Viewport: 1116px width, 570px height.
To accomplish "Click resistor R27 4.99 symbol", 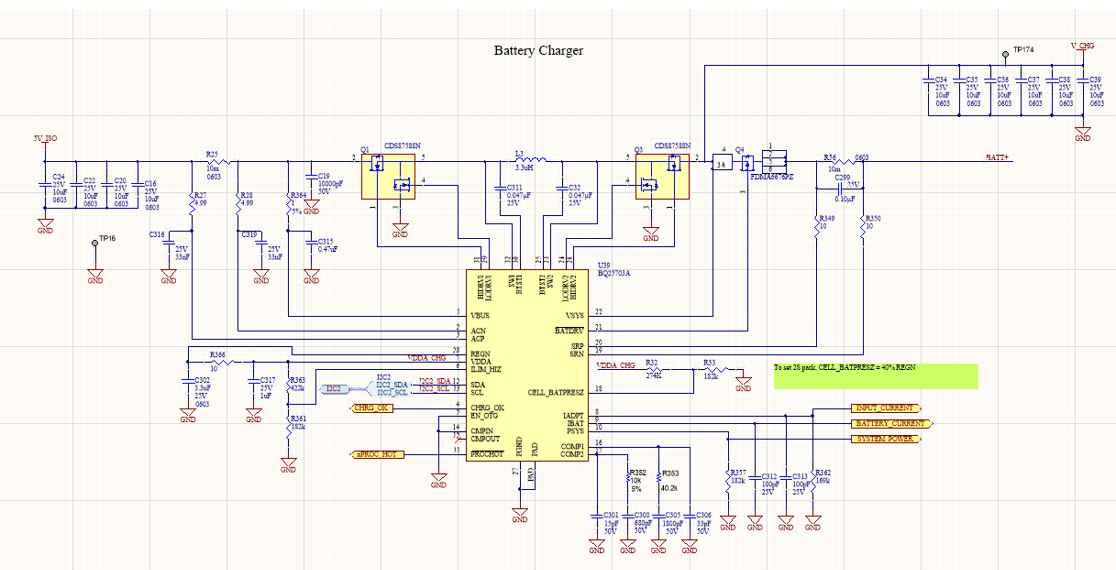I will point(191,206).
